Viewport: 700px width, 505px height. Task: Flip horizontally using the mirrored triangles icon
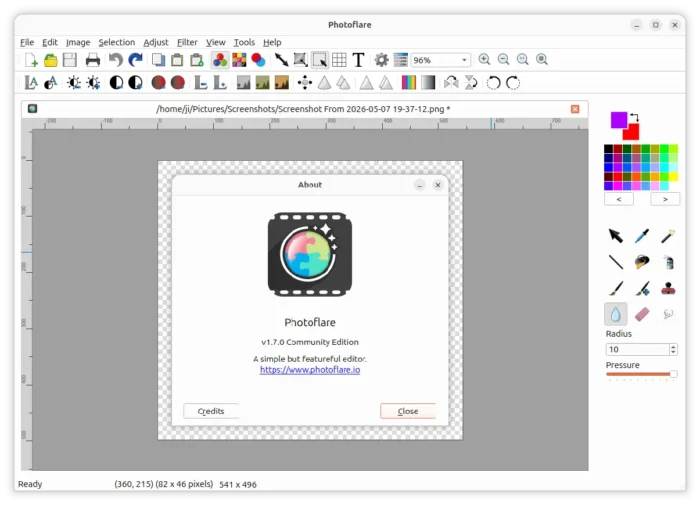click(x=451, y=83)
